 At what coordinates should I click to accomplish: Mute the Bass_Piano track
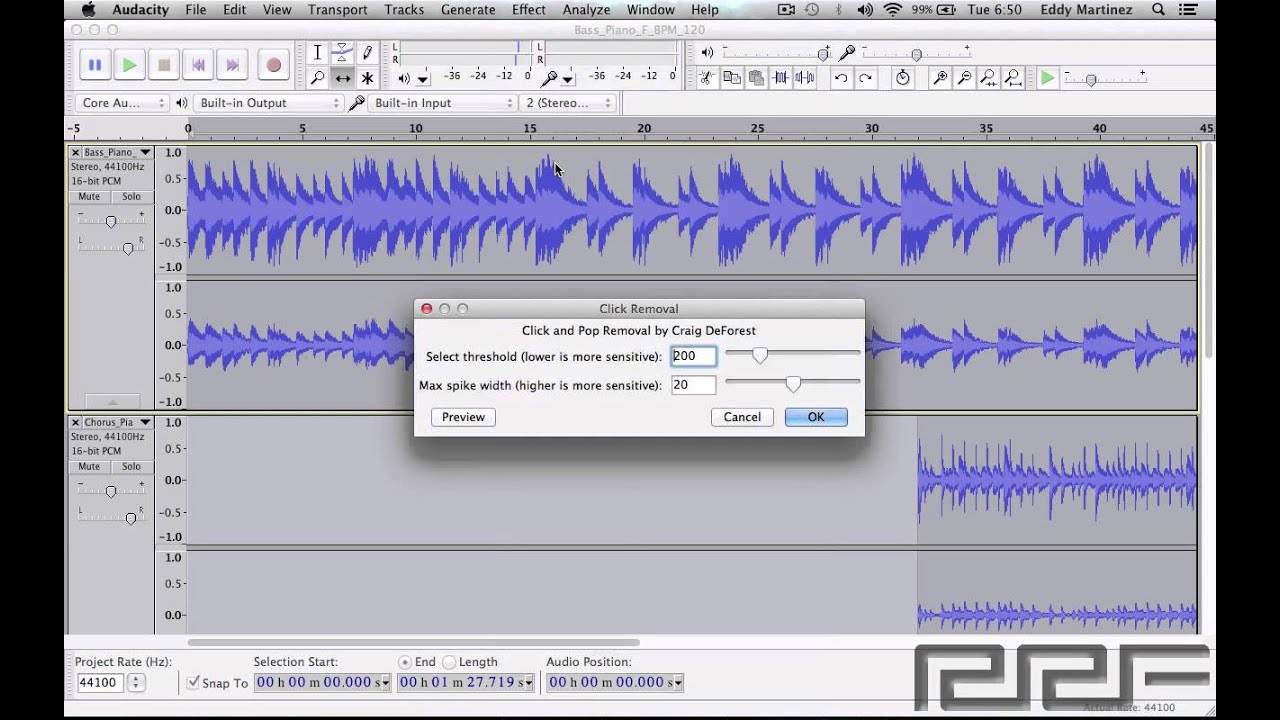[89, 197]
